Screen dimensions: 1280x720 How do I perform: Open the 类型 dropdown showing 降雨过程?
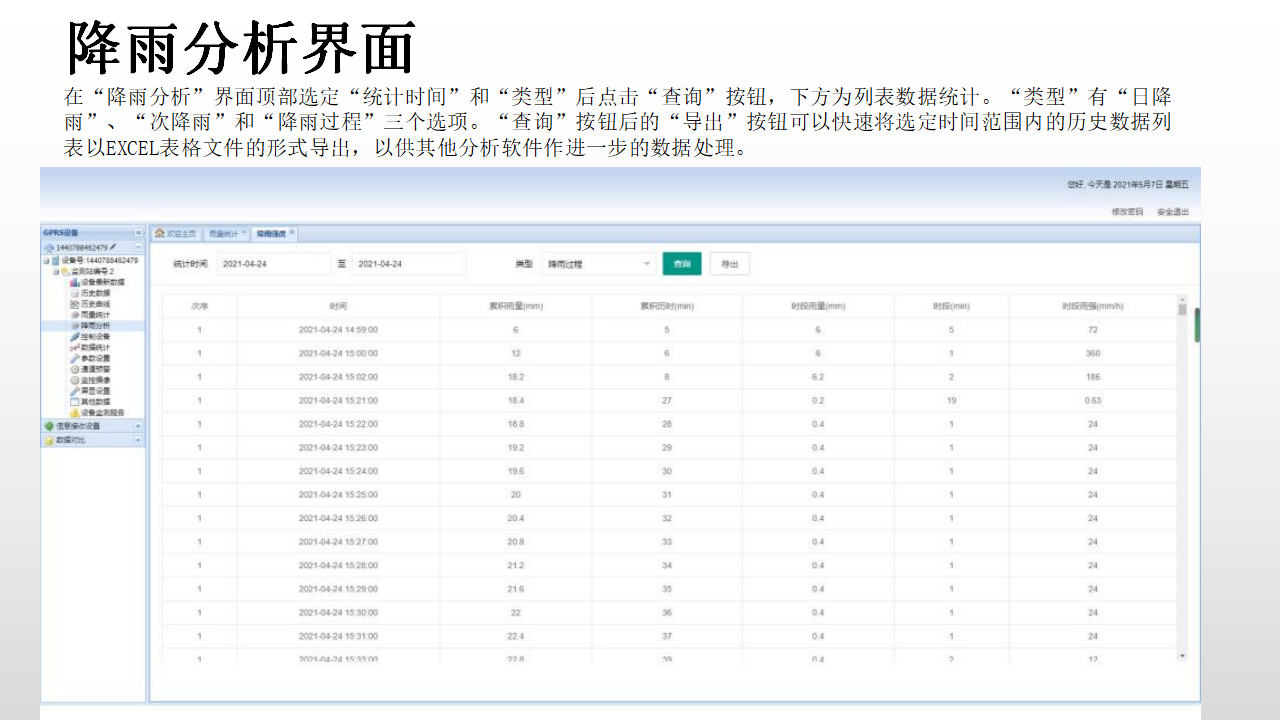[598, 264]
